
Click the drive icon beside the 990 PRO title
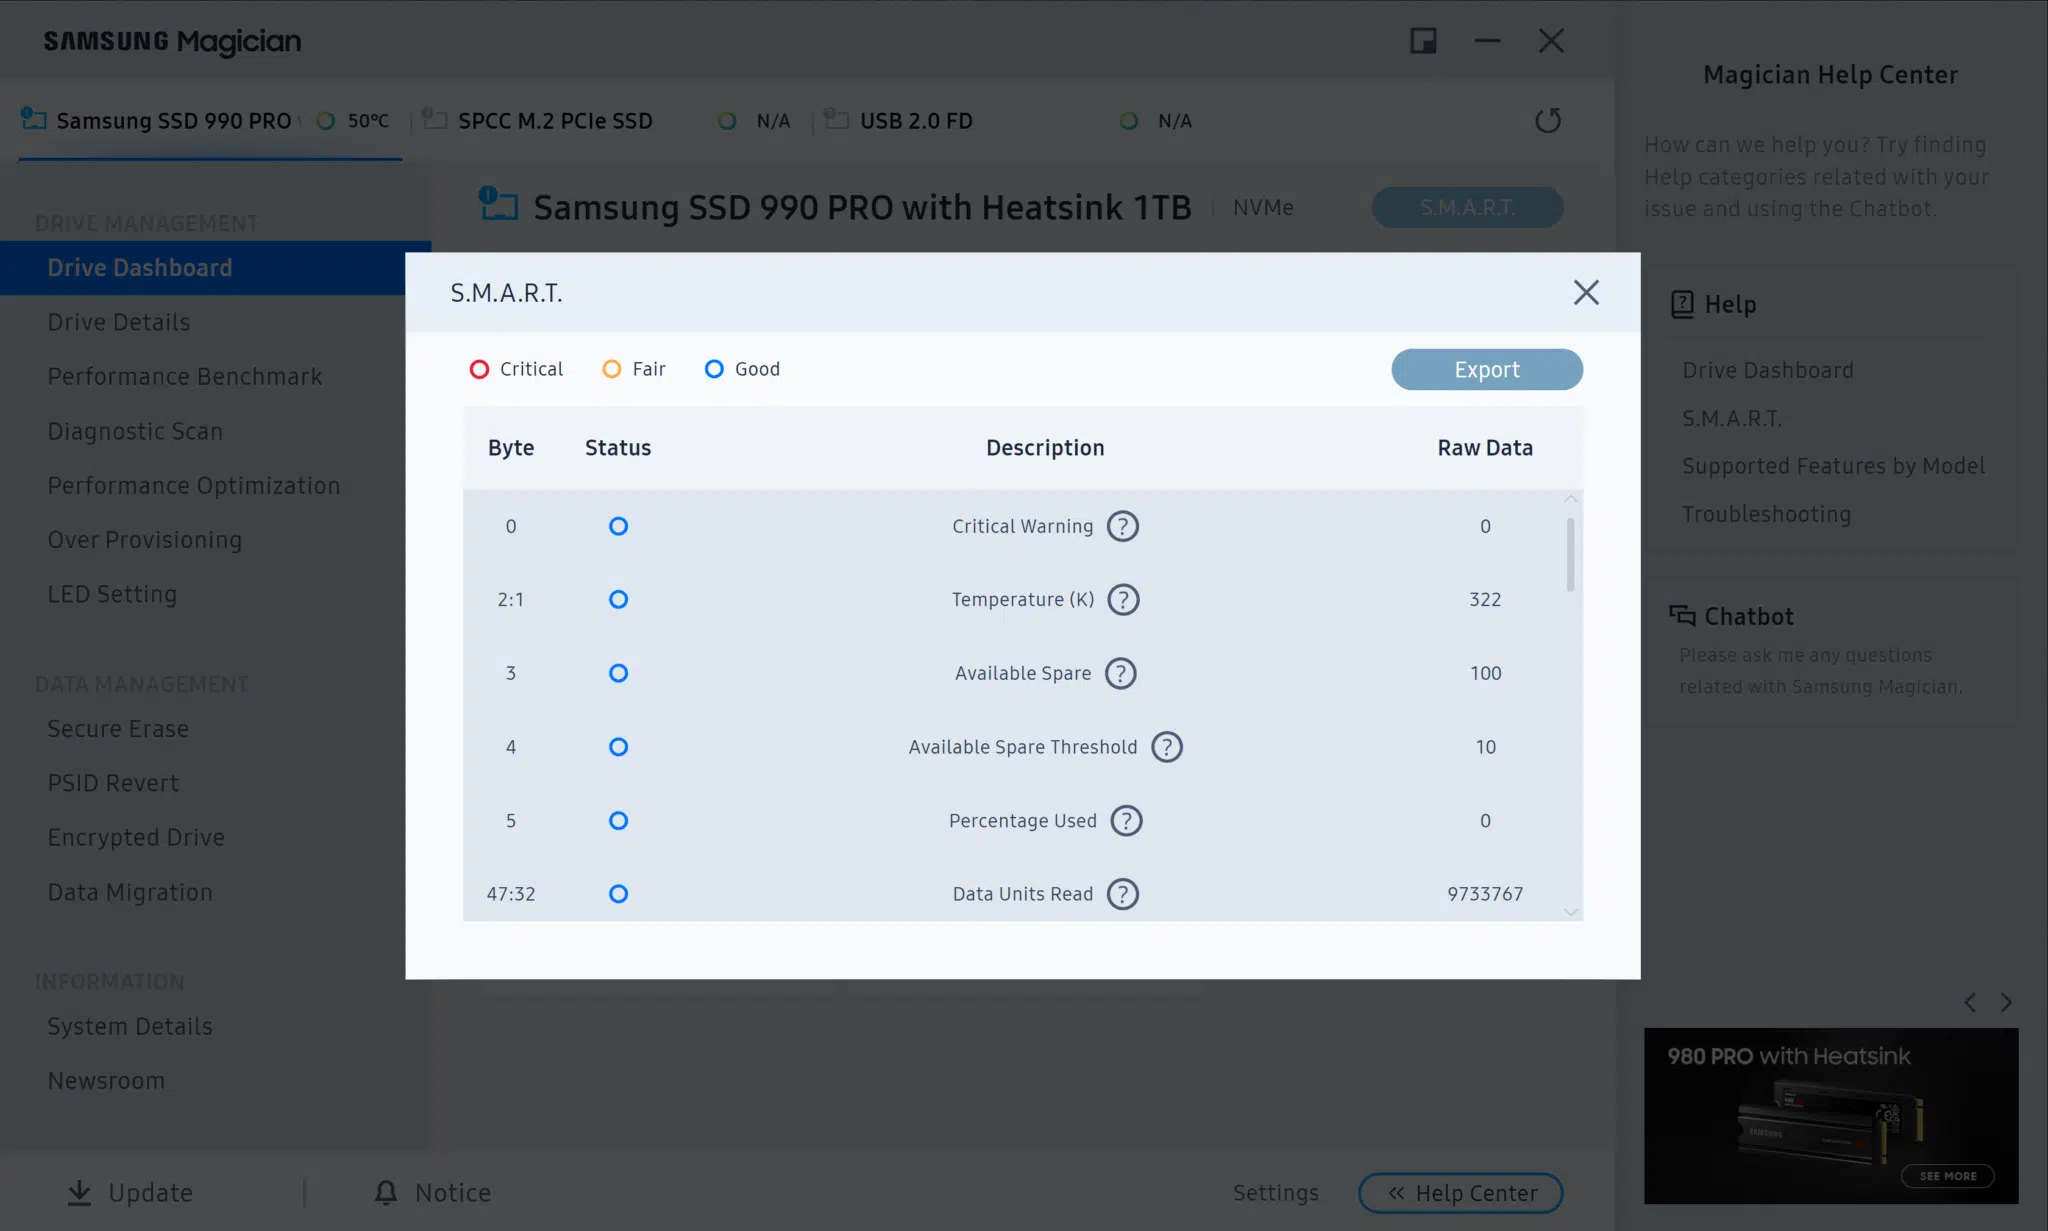[498, 203]
